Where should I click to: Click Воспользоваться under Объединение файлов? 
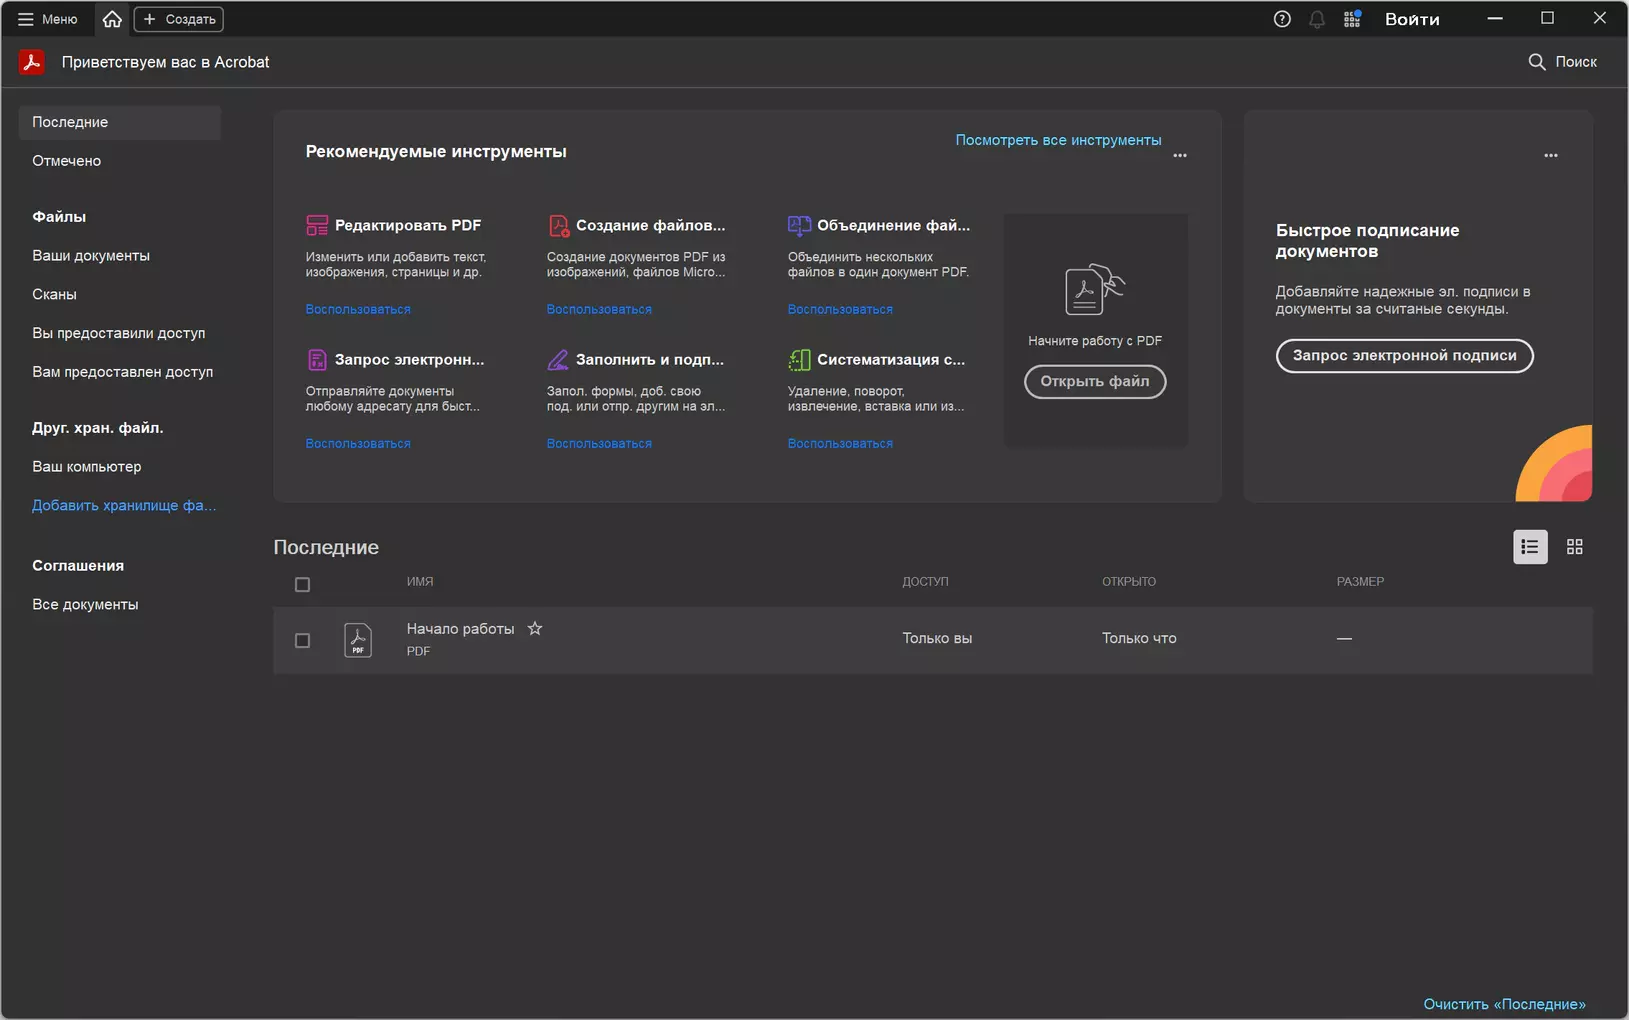tap(840, 310)
